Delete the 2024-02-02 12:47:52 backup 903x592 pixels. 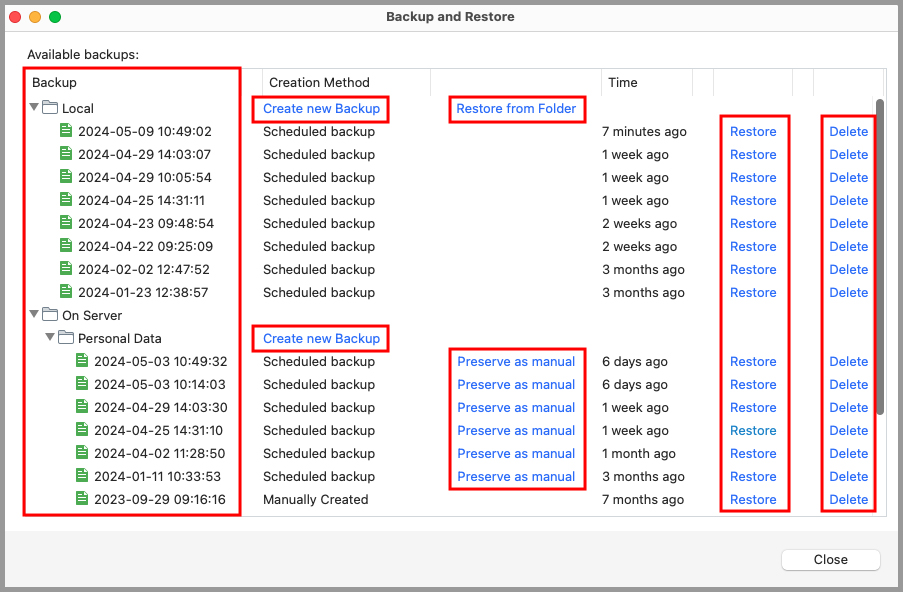click(x=848, y=270)
